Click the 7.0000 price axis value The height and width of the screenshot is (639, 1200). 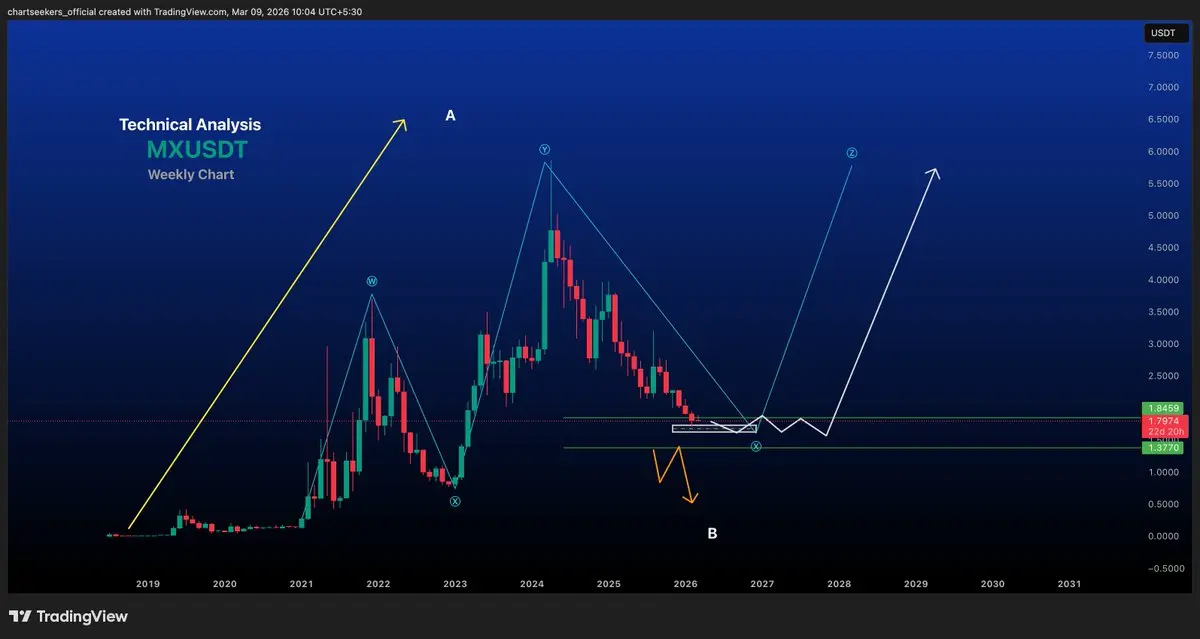[1162, 88]
